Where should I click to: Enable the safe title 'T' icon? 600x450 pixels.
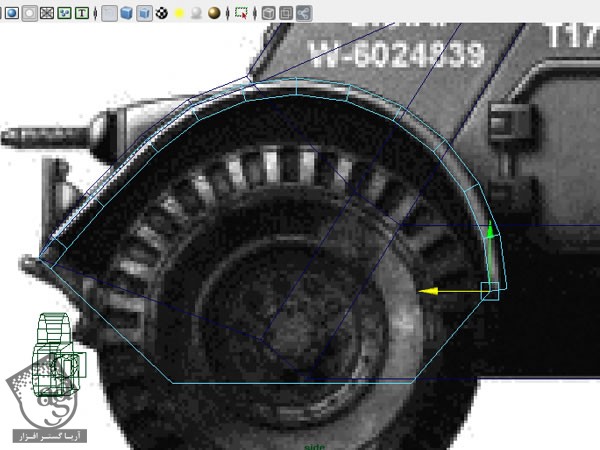tap(82, 14)
